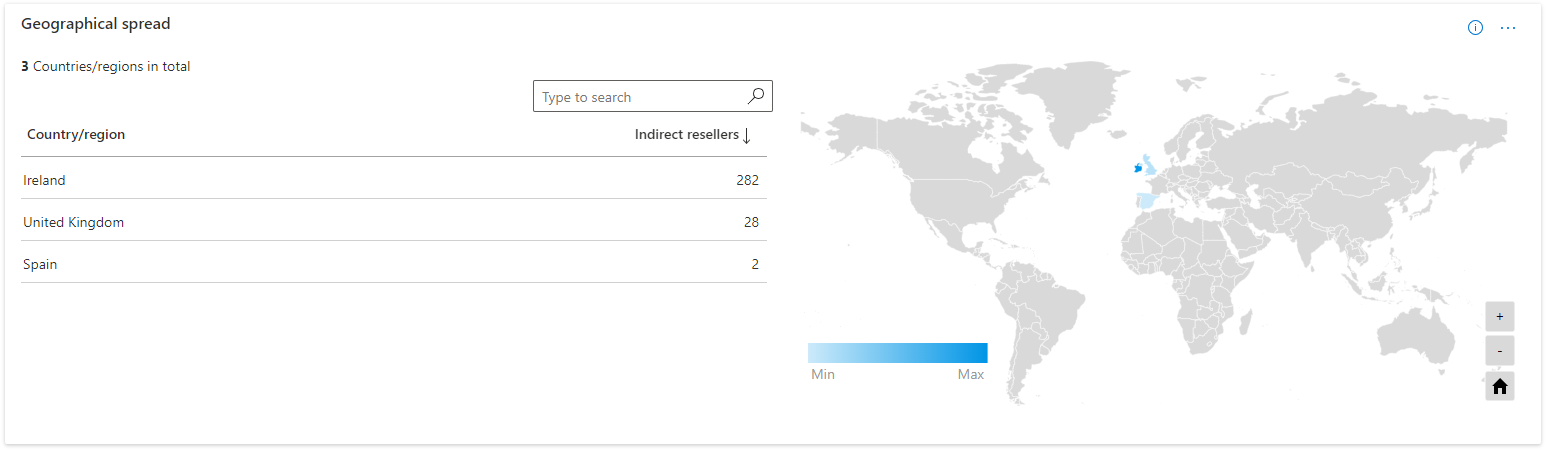Screen dimensions: 1546x451
Task: Click Australia on the world map
Action: point(1413,328)
